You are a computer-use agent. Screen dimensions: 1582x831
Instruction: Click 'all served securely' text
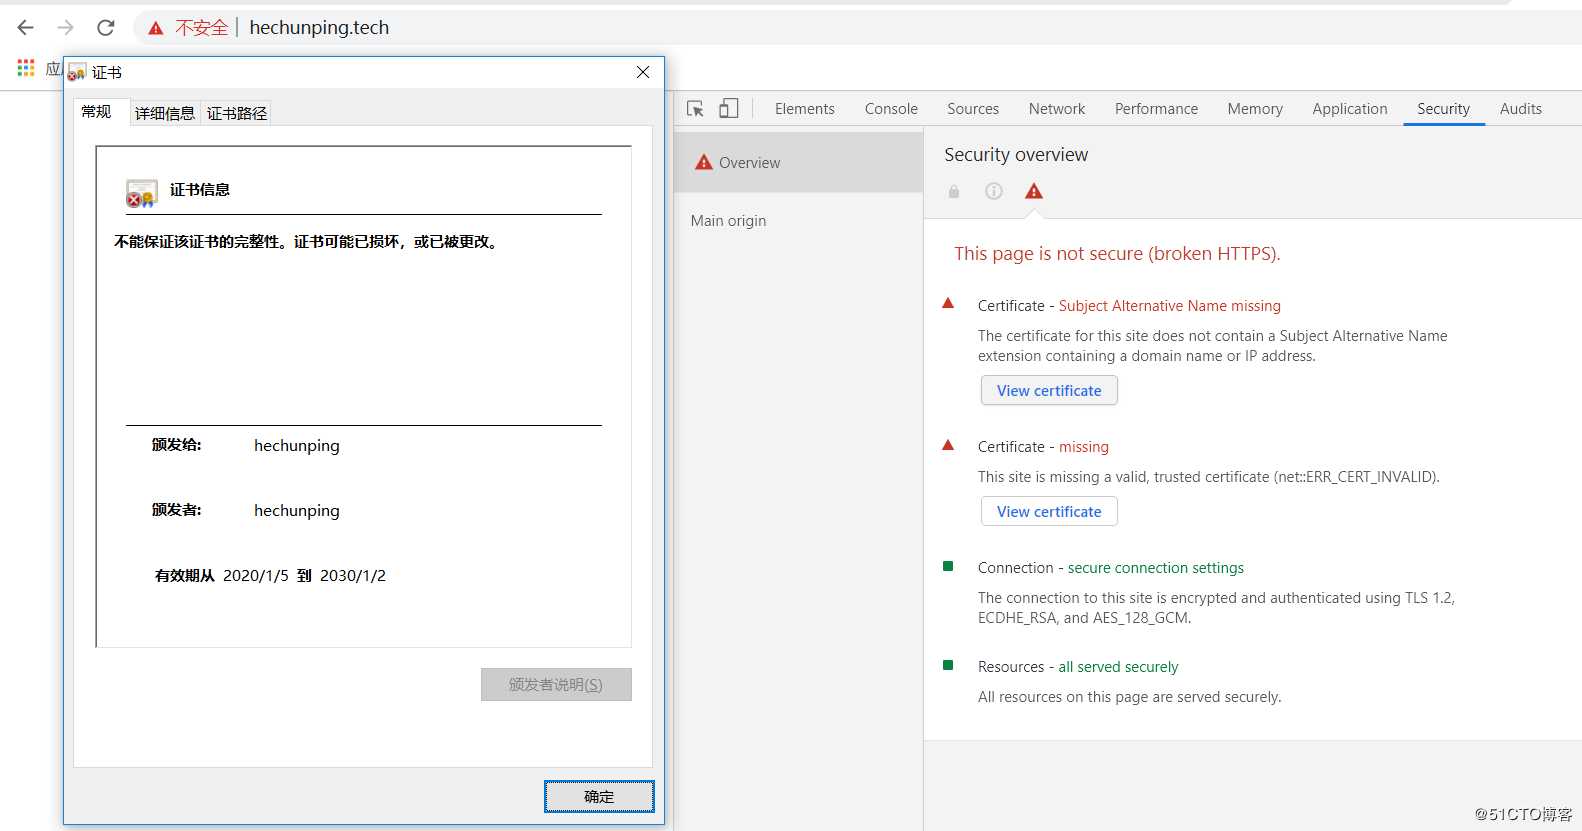(1118, 667)
